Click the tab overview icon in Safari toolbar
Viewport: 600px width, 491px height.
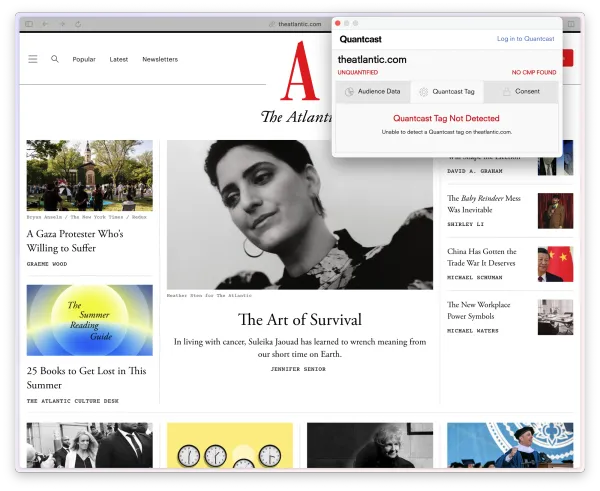(x=571, y=24)
